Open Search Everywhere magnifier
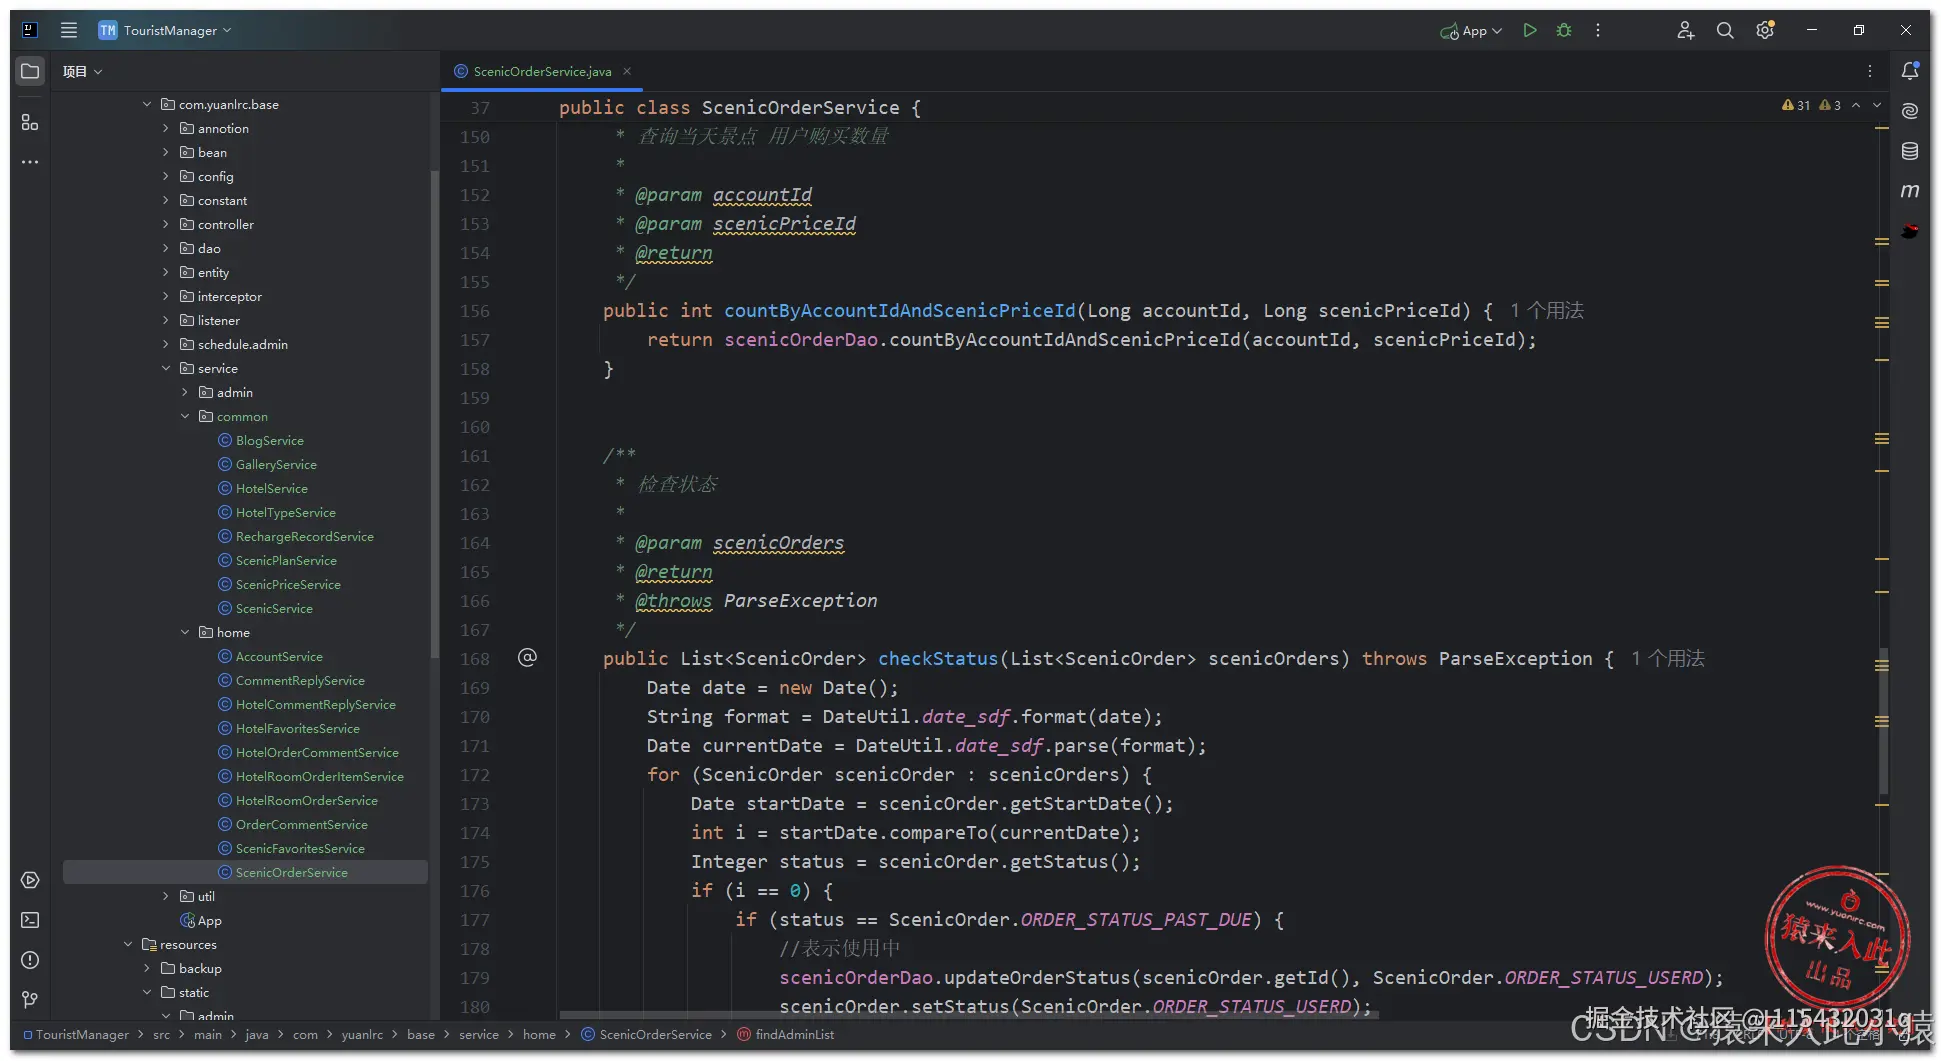The width and height of the screenshot is (1941, 1061). [x=1725, y=31]
